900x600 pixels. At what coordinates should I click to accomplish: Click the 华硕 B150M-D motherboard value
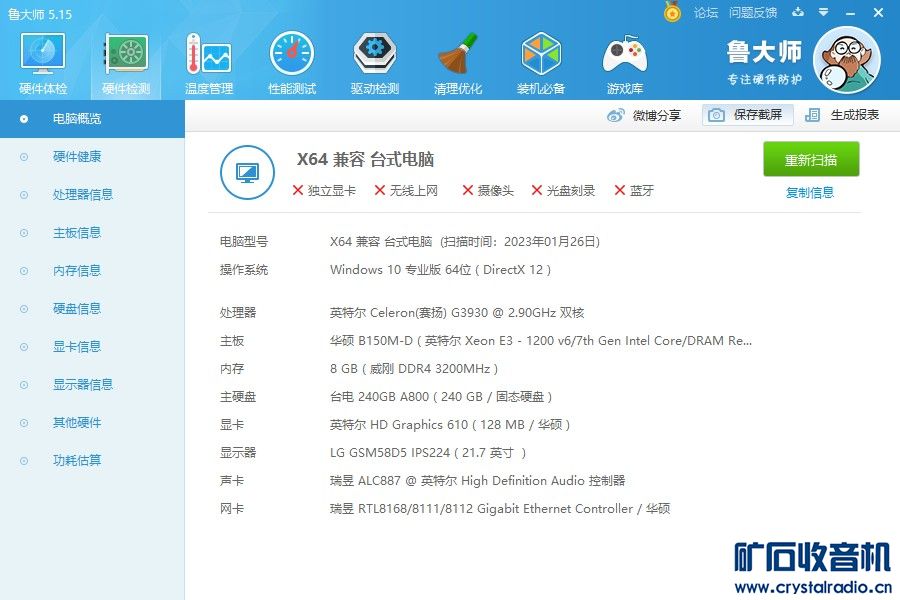[x=541, y=341]
